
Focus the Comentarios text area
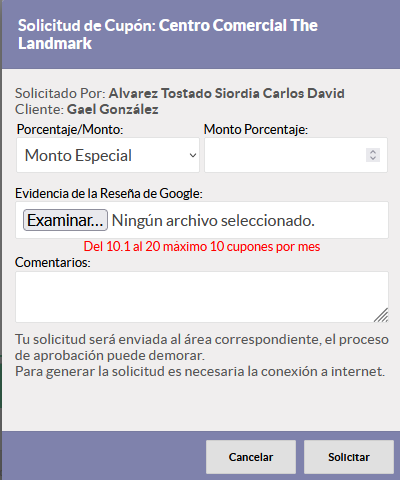click(202, 297)
